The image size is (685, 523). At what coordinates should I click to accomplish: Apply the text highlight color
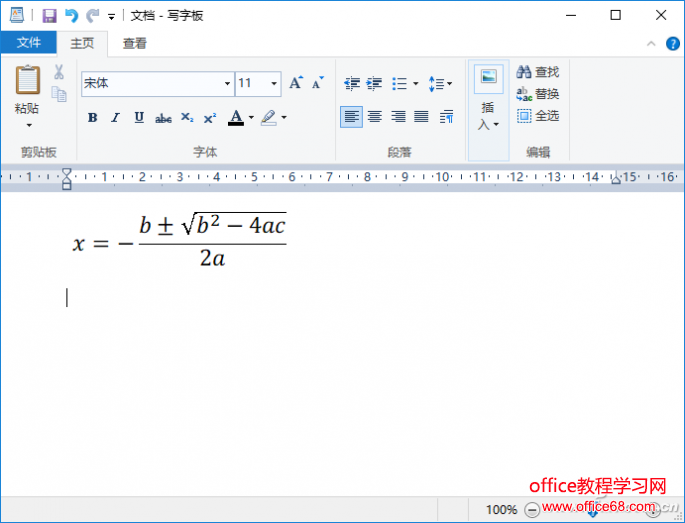(269, 118)
